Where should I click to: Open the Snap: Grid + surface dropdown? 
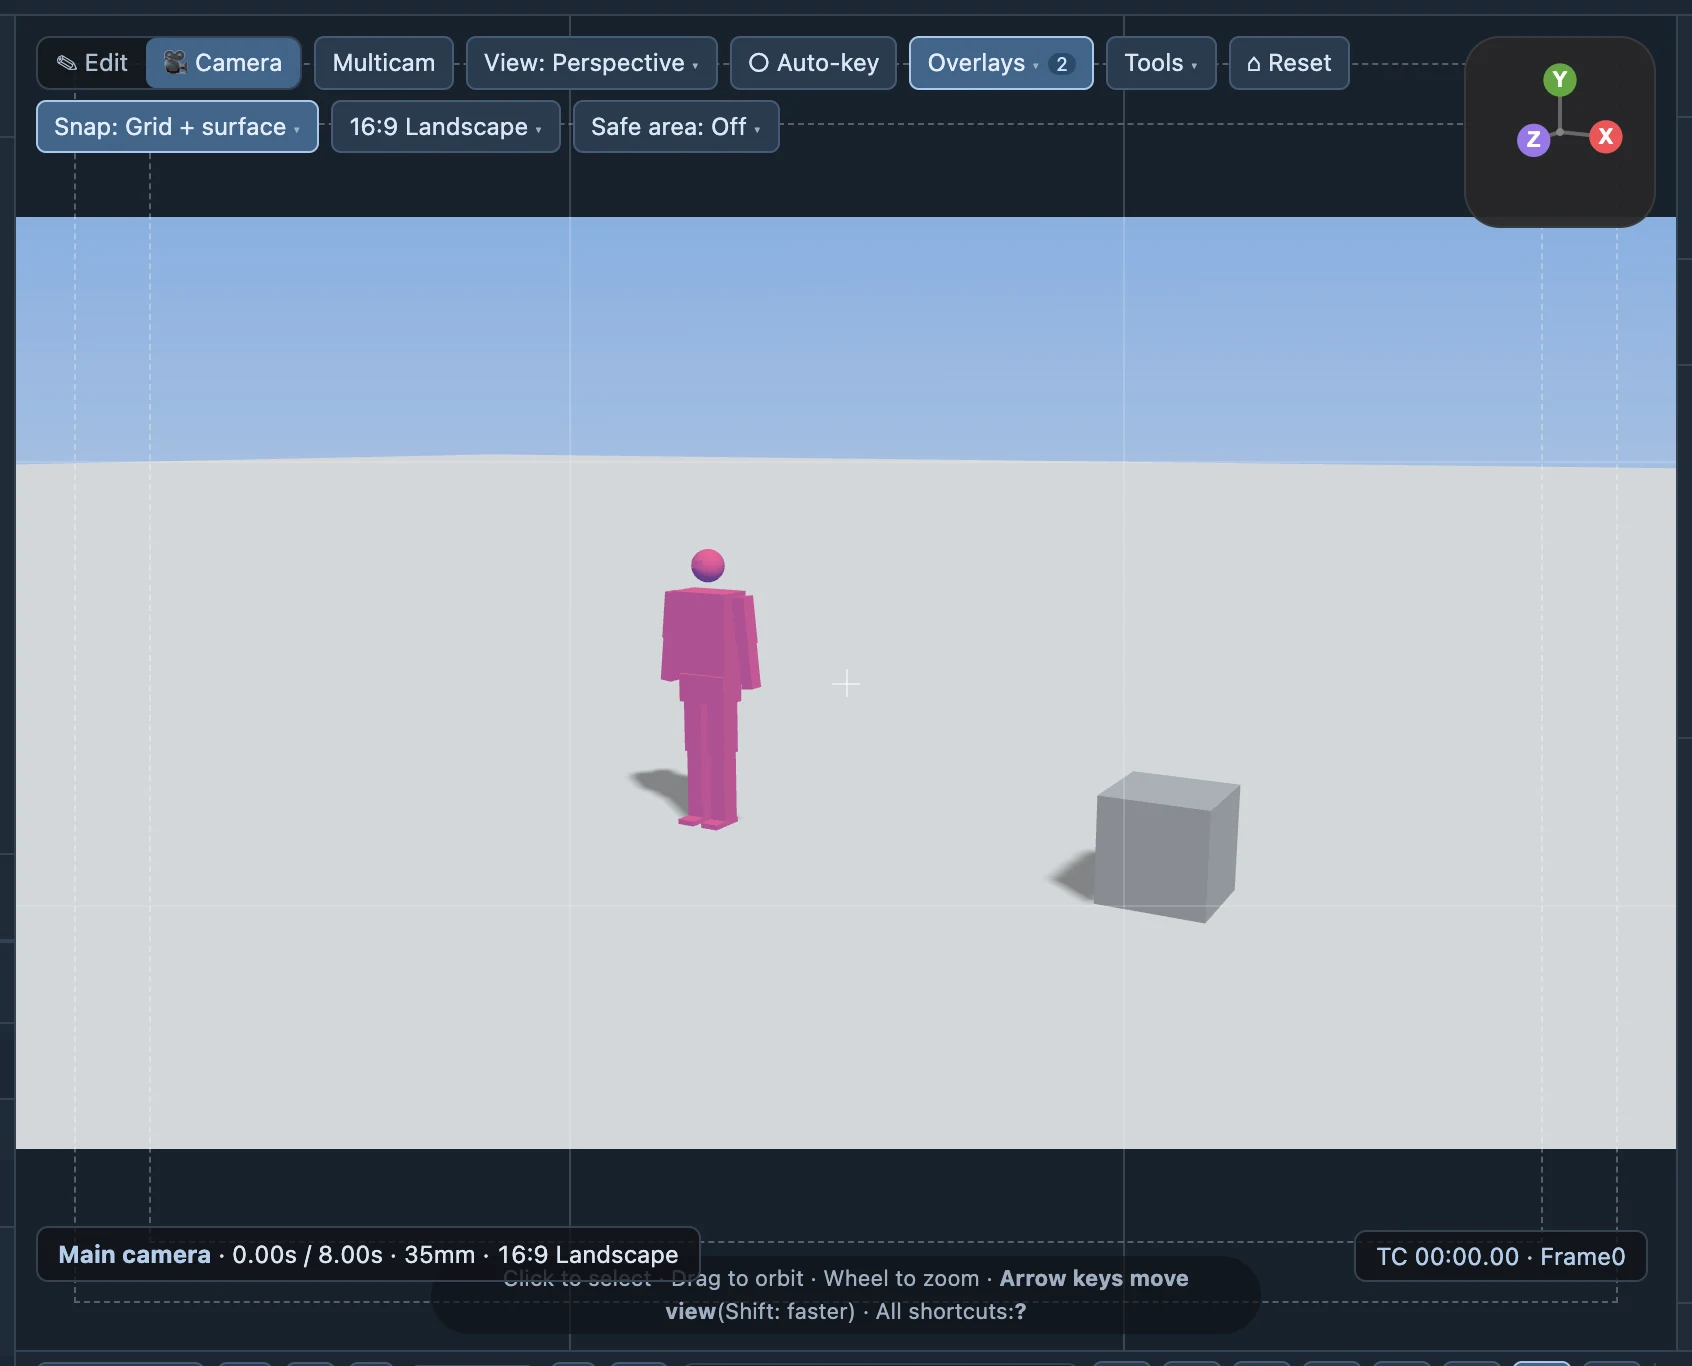click(177, 127)
